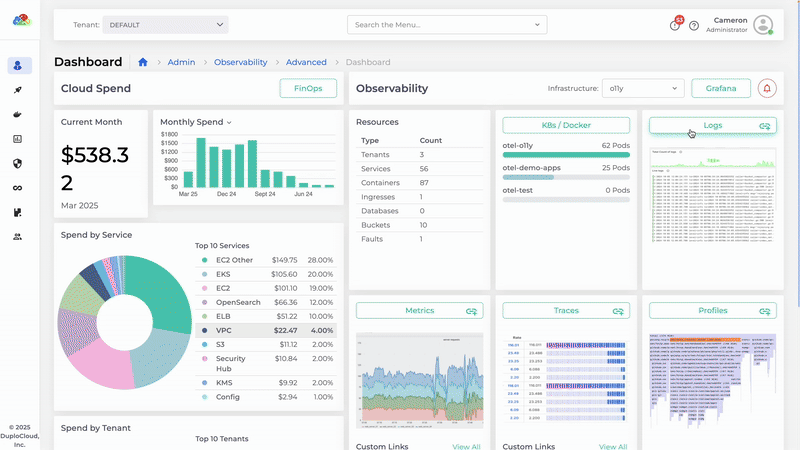Click the Metrics panel button
Viewport: 800px width, 450px height.
pyautogui.click(x=419, y=311)
